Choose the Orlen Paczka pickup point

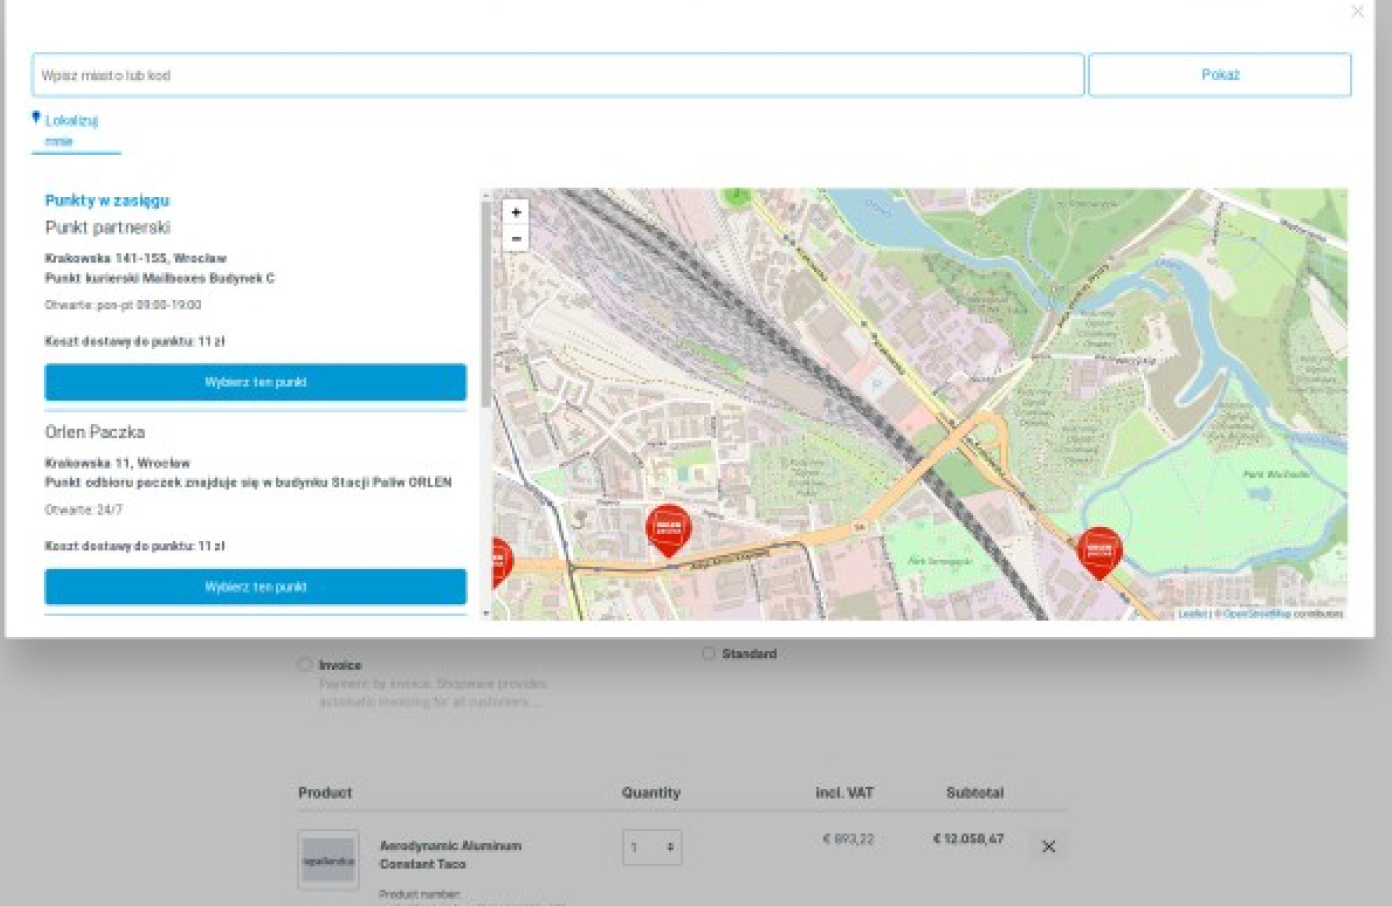[x=255, y=587]
